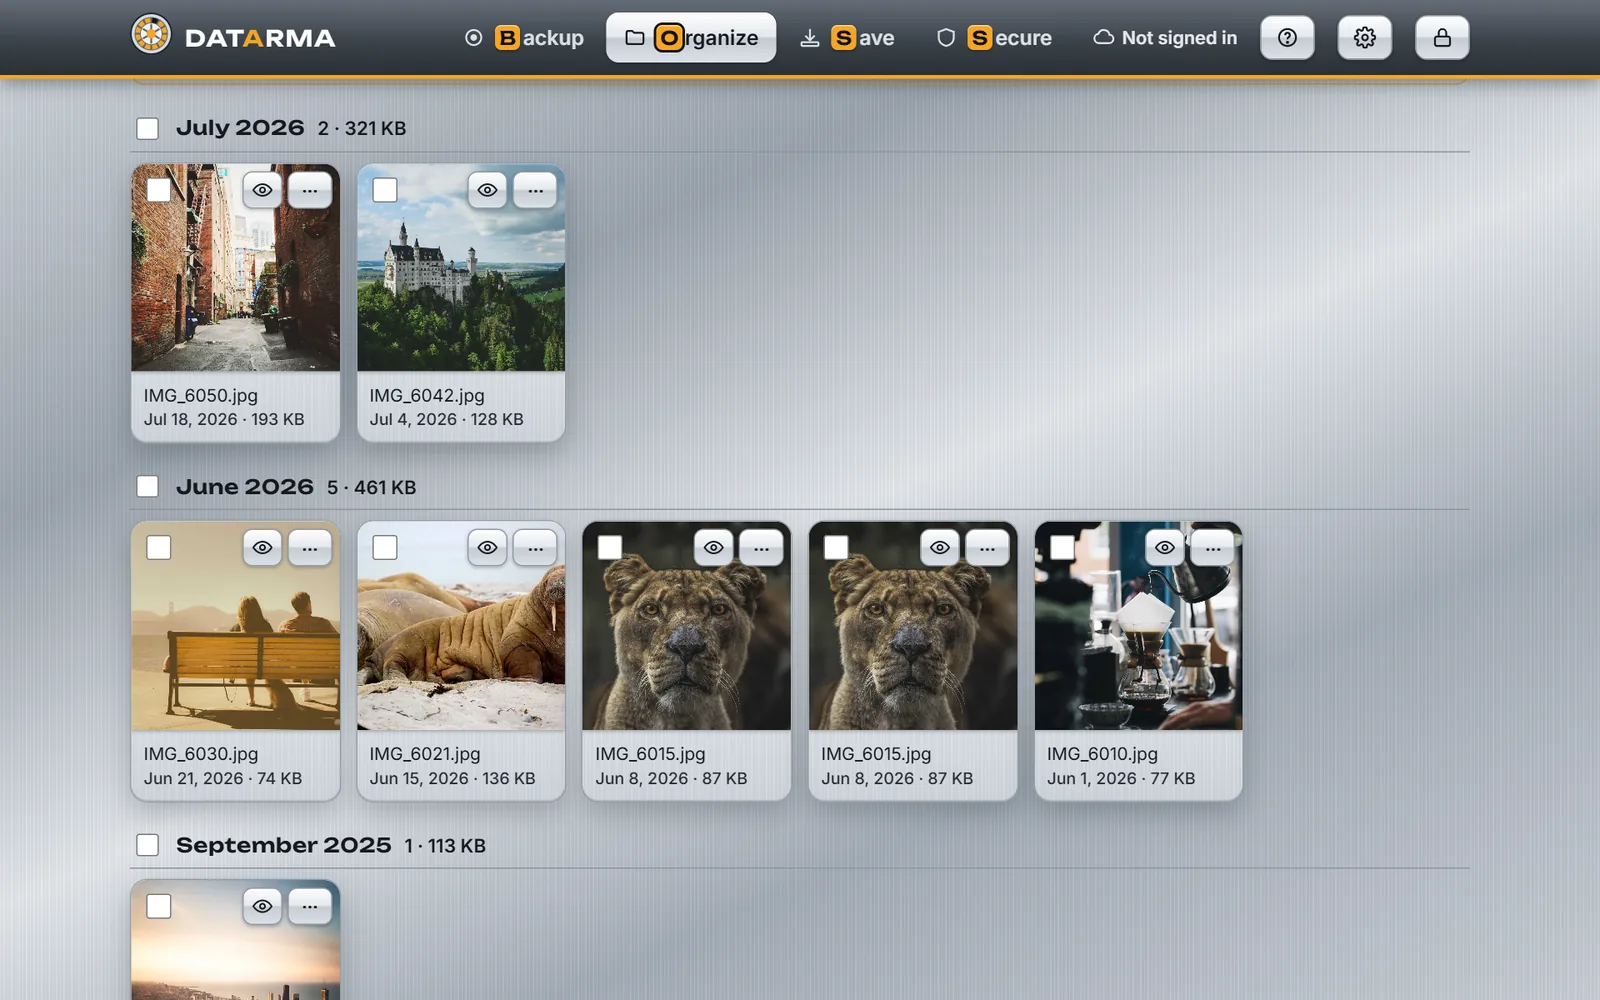Screen dimensions: 1600x1000
Task: Tick the September 2025 group checkbox
Action: [x=148, y=845]
